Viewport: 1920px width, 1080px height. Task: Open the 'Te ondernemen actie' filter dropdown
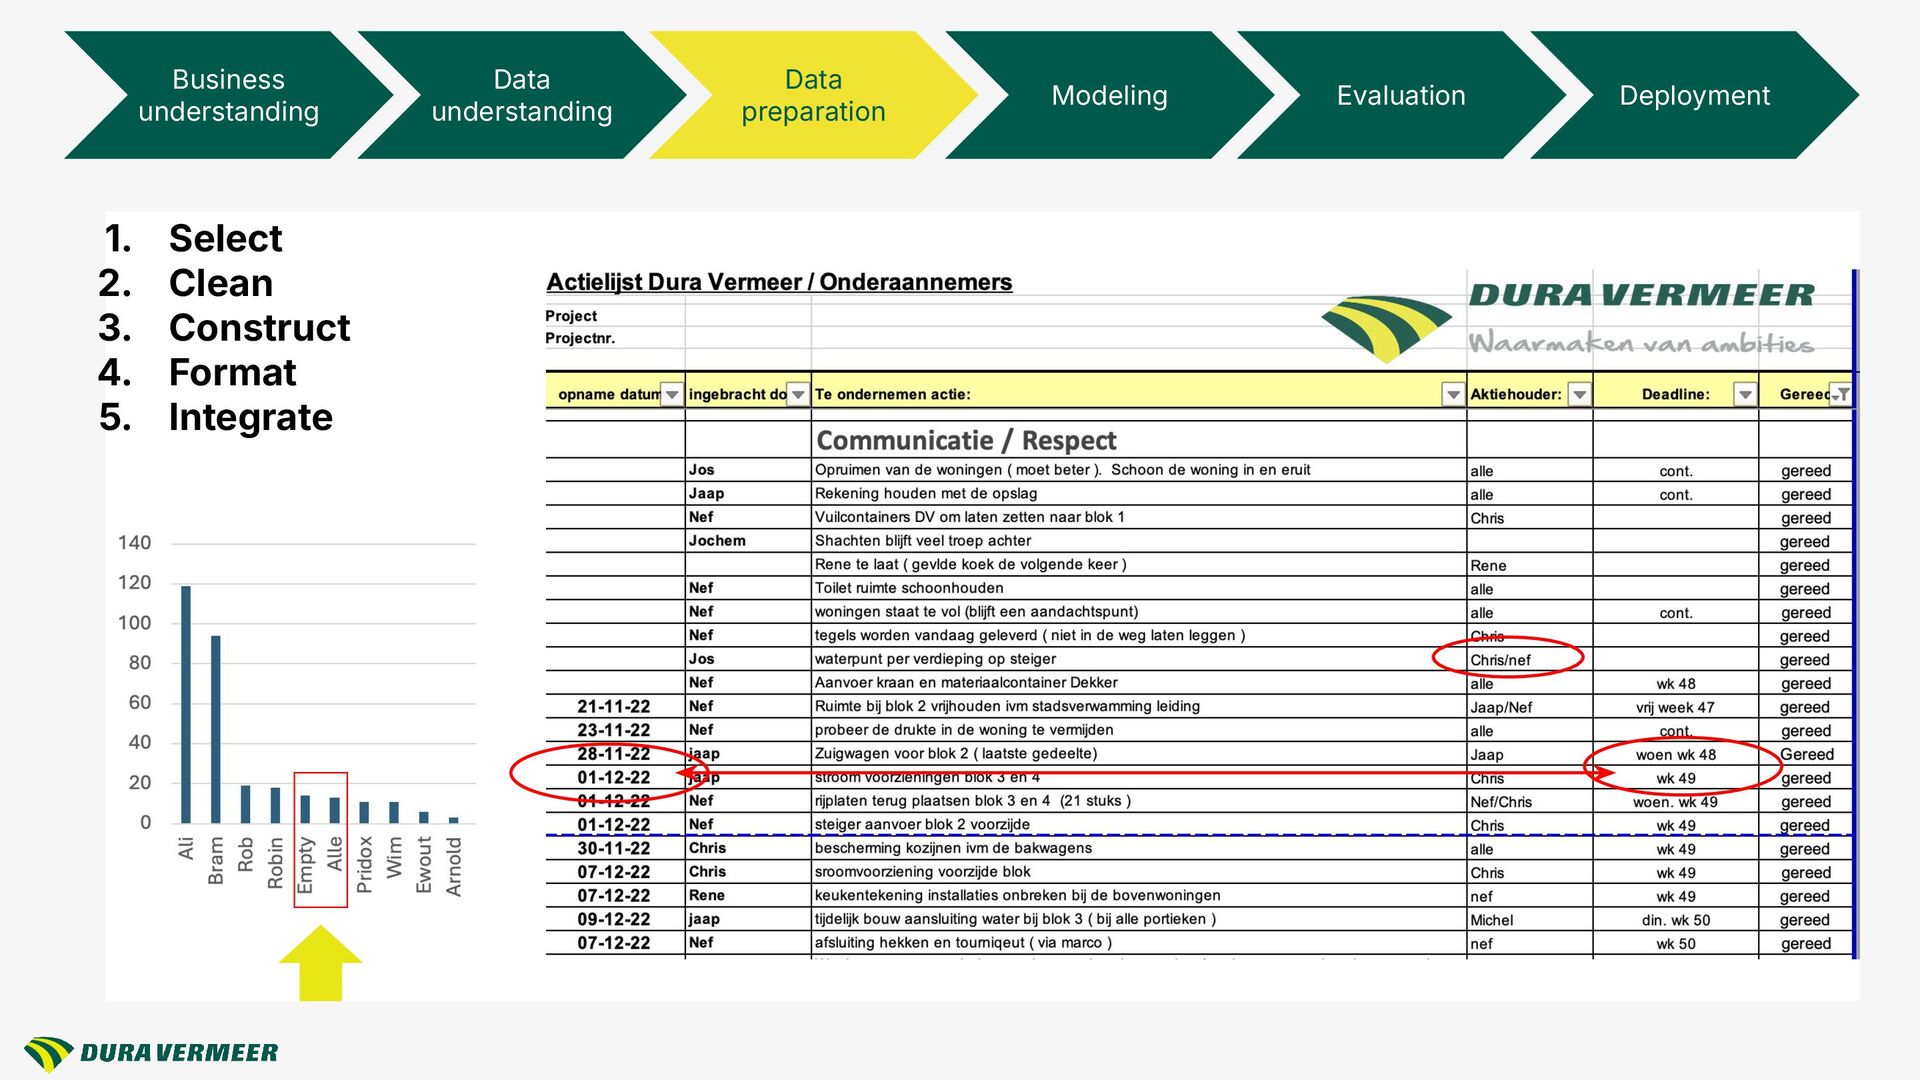pyautogui.click(x=1453, y=395)
